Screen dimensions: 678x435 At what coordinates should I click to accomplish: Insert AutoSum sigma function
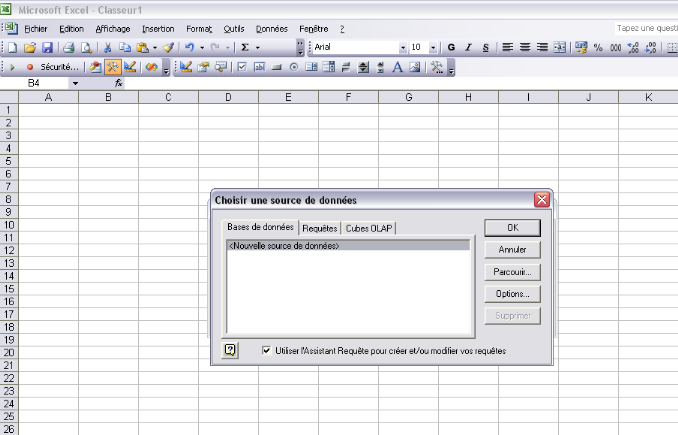245,48
